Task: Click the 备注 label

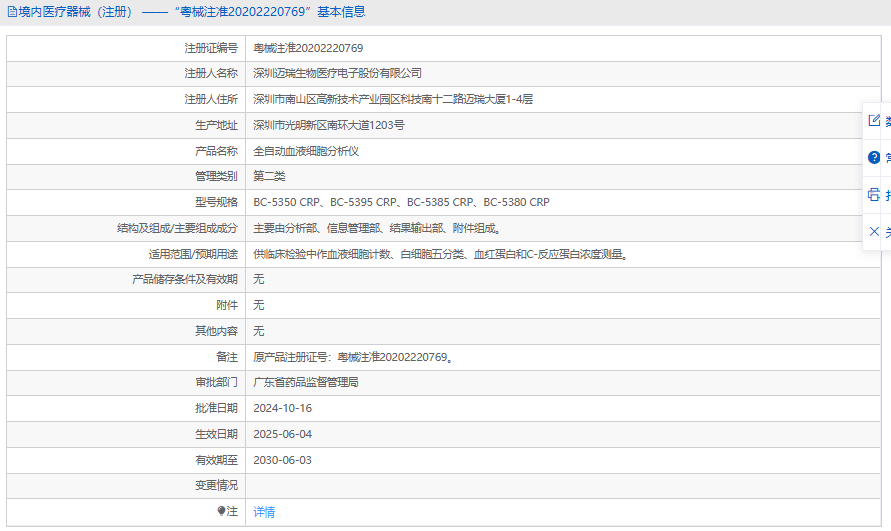Action: [227, 357]
